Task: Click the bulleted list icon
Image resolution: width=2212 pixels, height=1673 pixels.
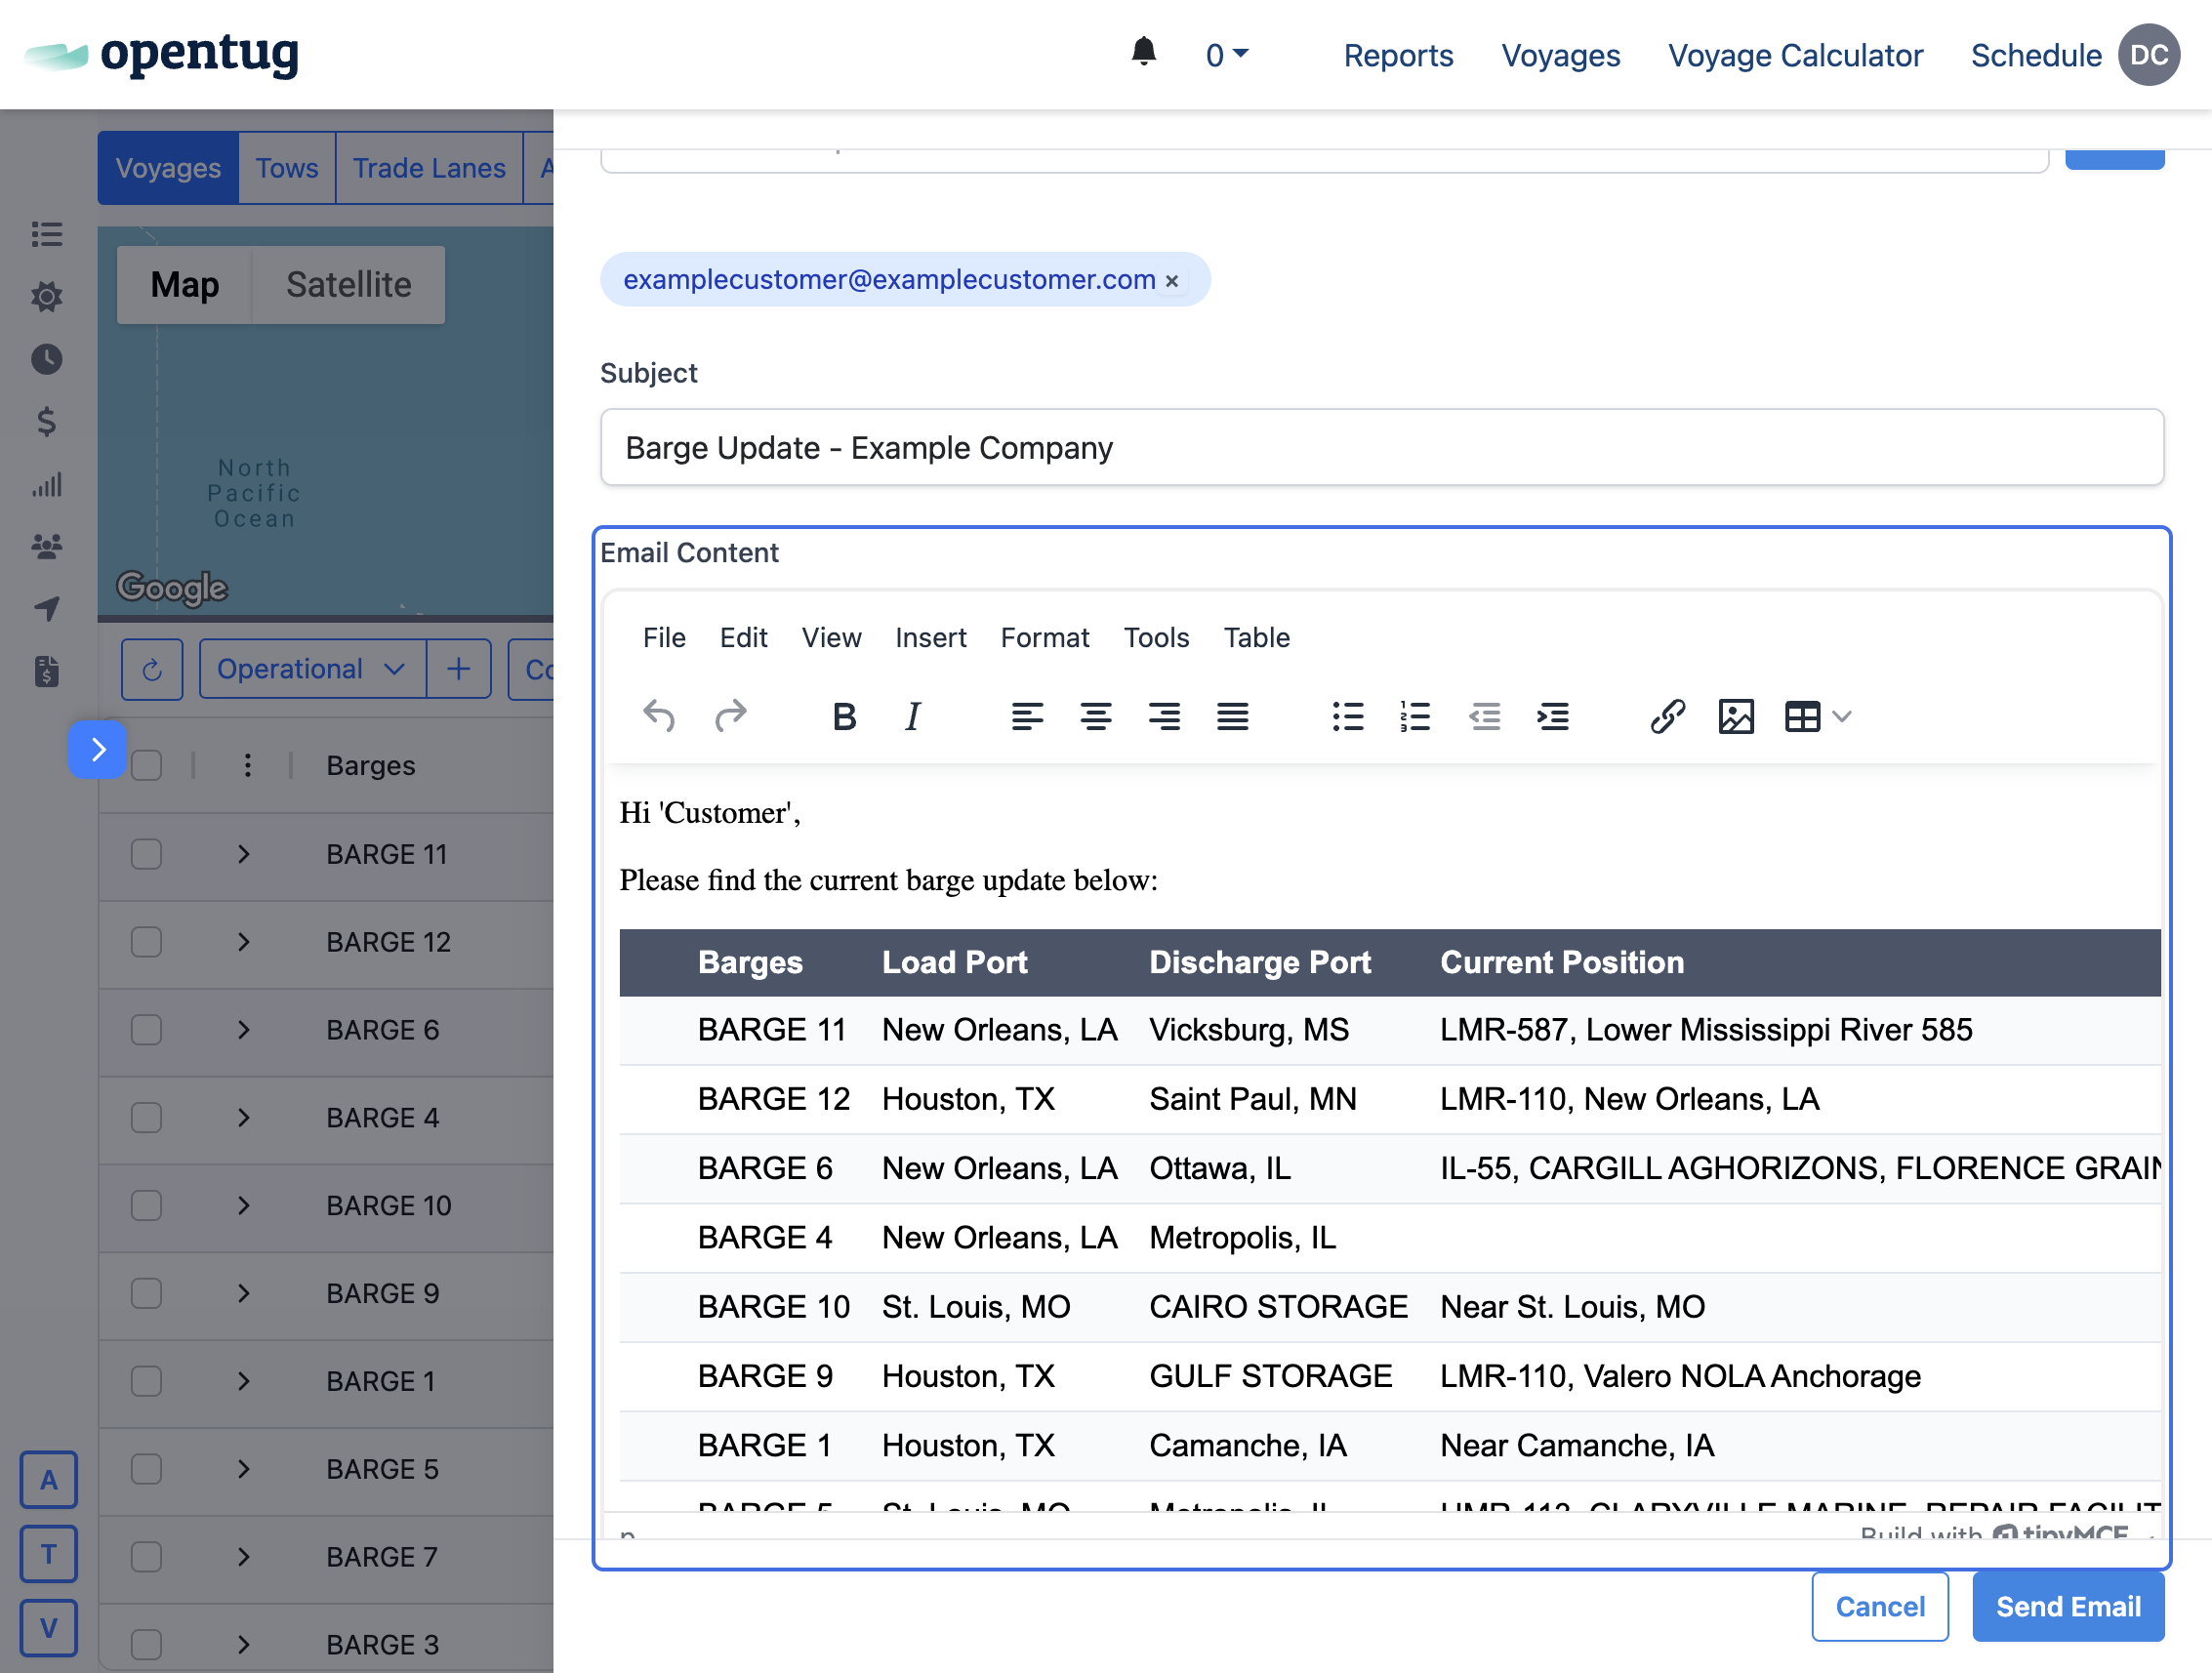Action: (x=1347, y=716)
